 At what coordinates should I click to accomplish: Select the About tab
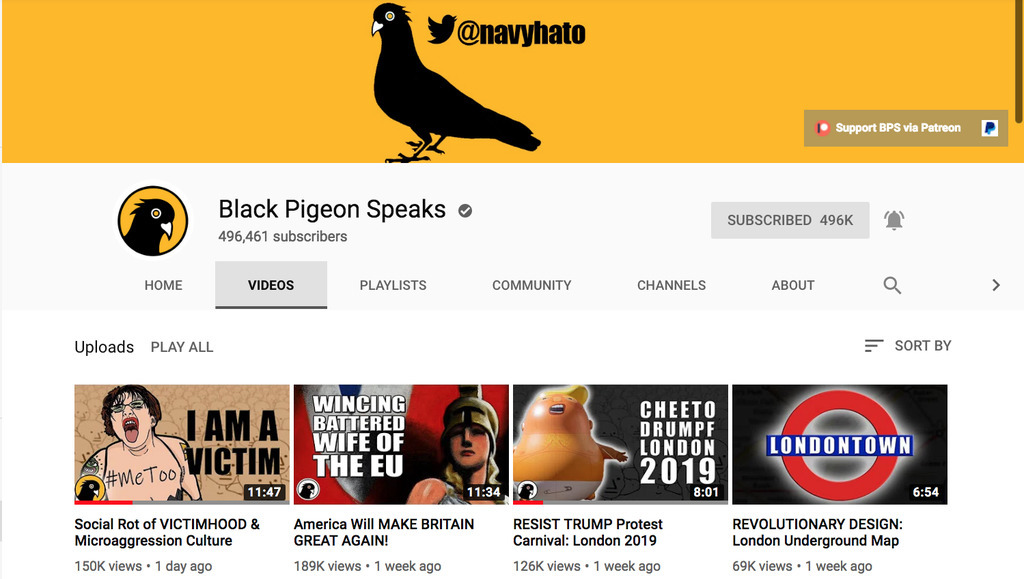click(792, 285)
